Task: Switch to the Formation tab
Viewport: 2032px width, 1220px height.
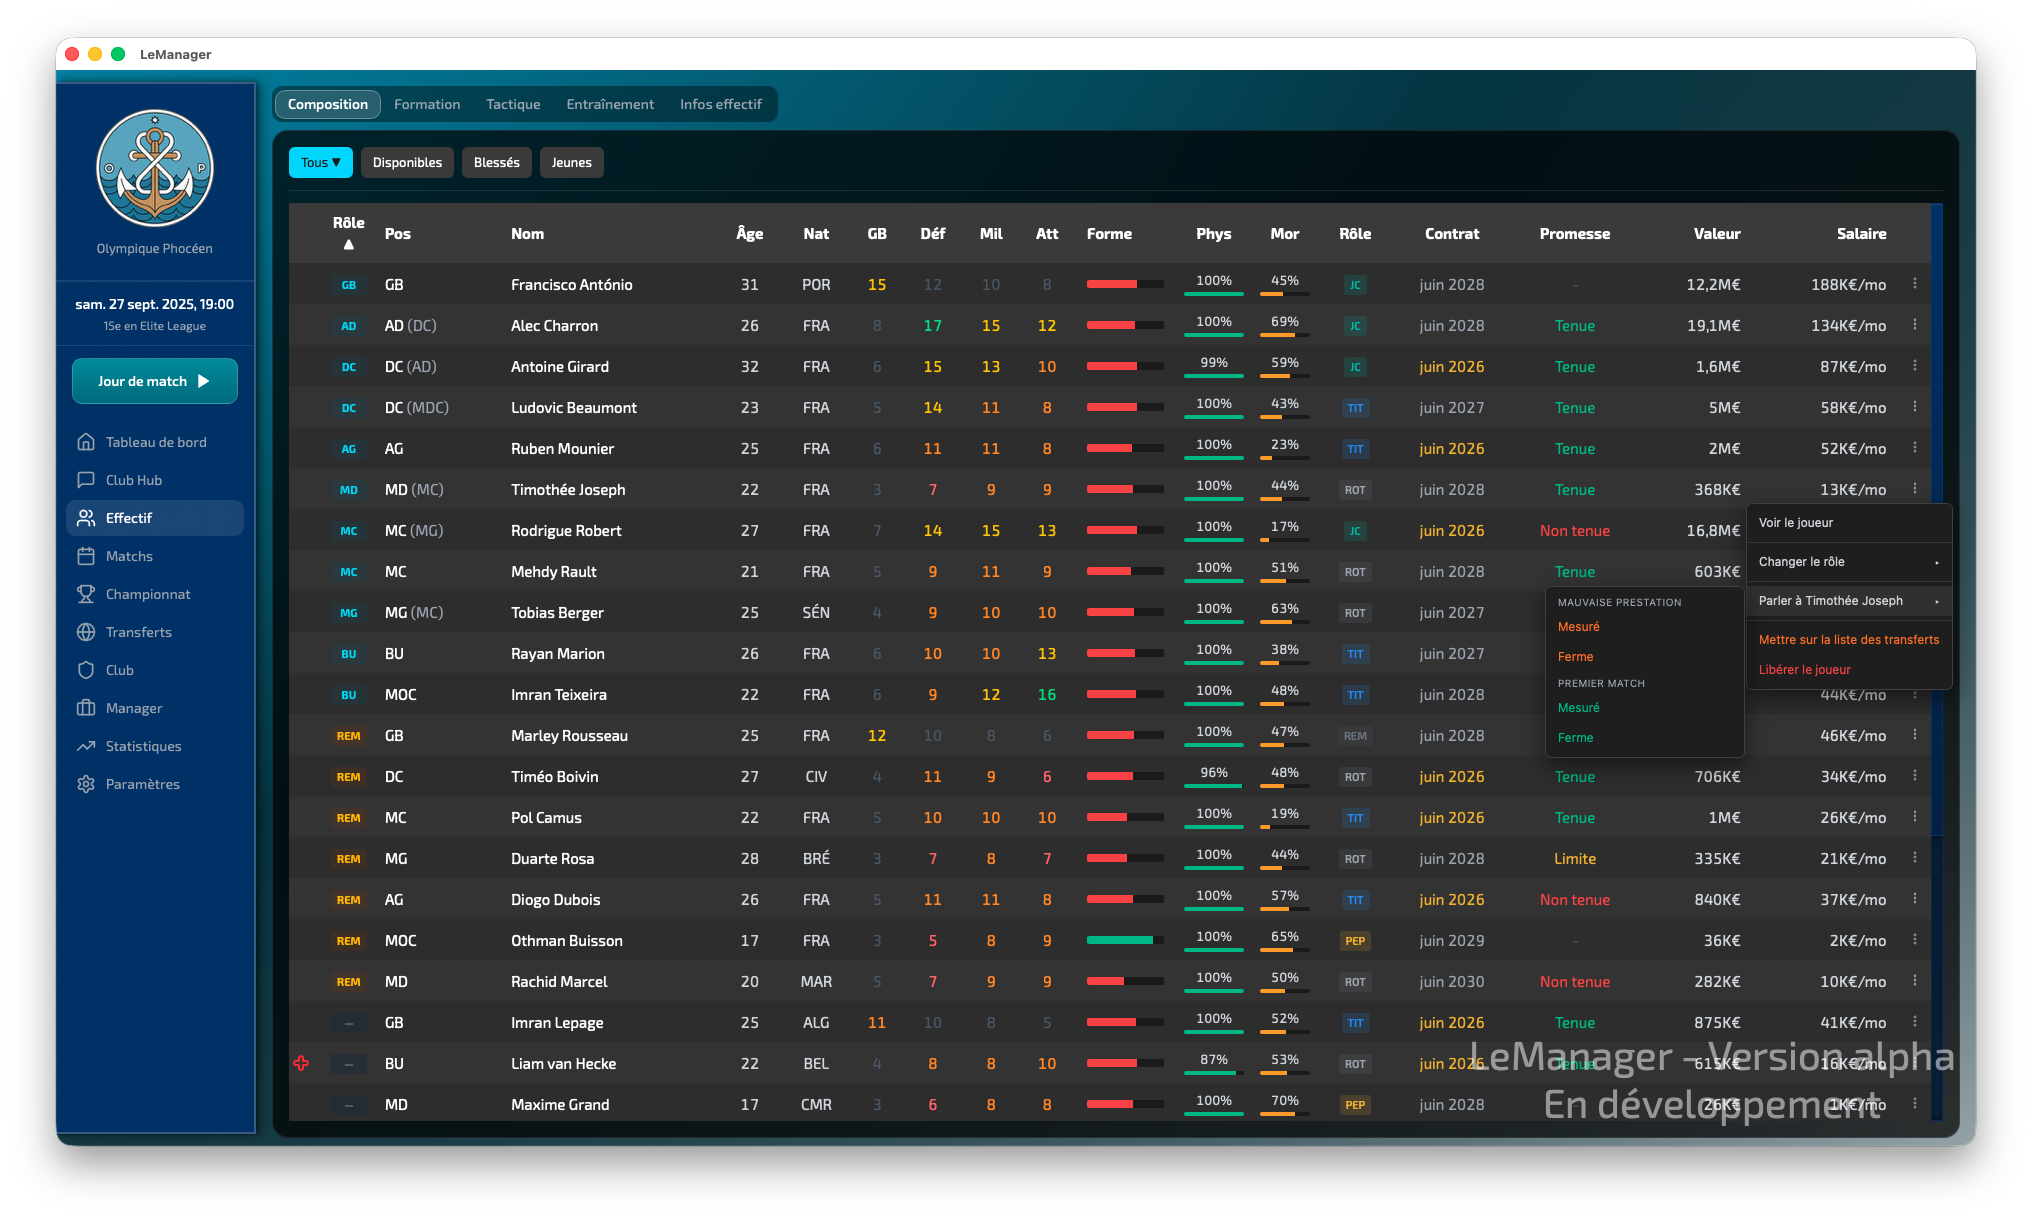Action: click(427, 104)
